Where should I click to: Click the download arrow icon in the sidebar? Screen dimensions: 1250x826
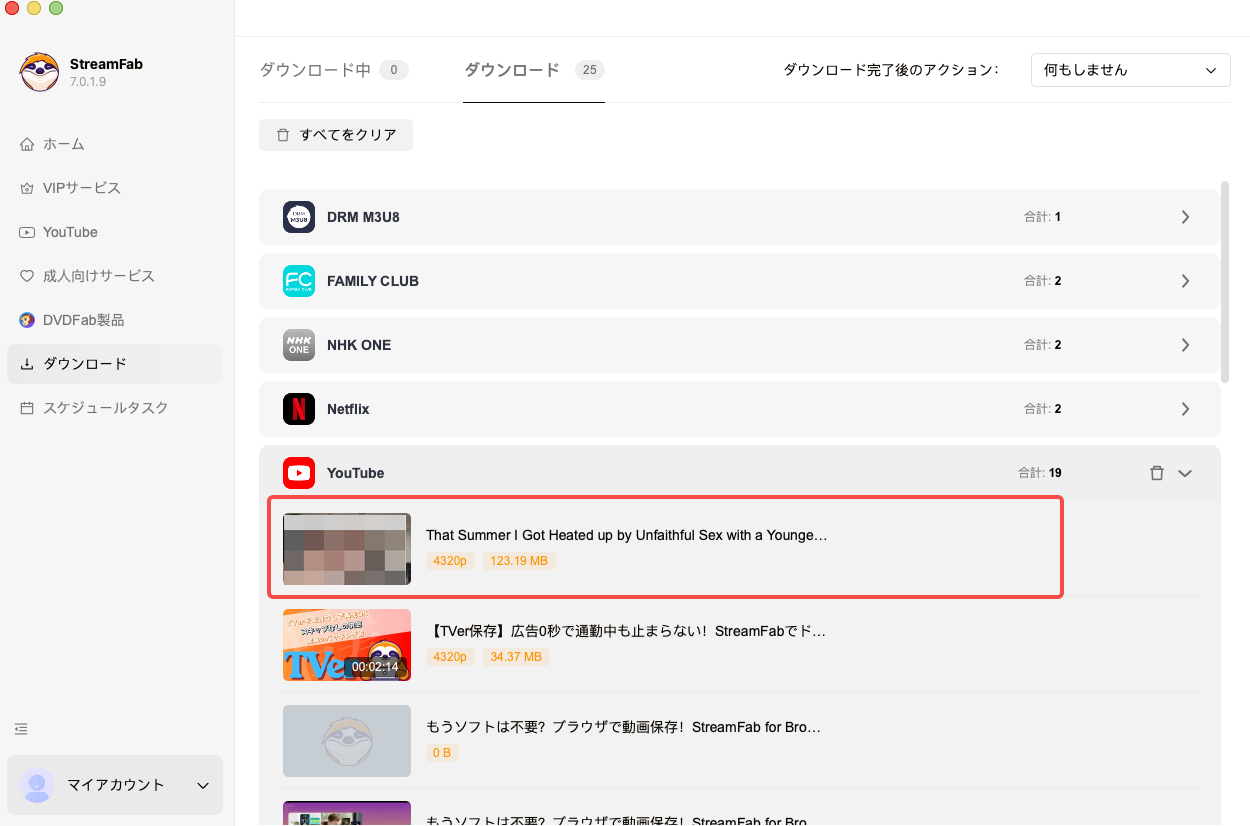27,364
